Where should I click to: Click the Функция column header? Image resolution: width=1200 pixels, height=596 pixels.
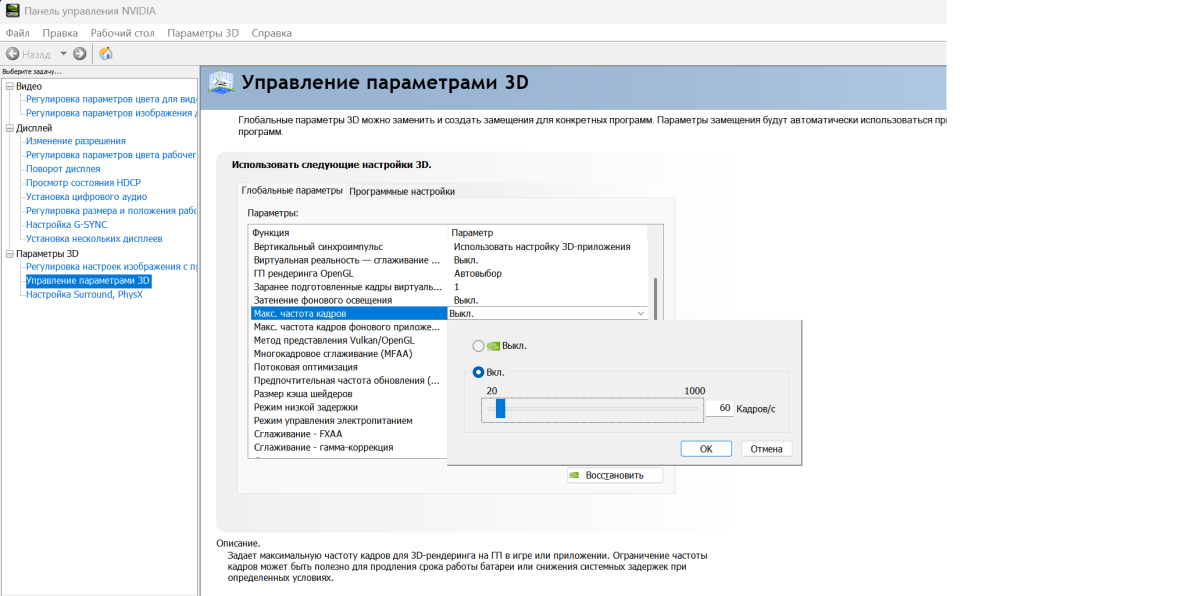(x=349, y=232)
